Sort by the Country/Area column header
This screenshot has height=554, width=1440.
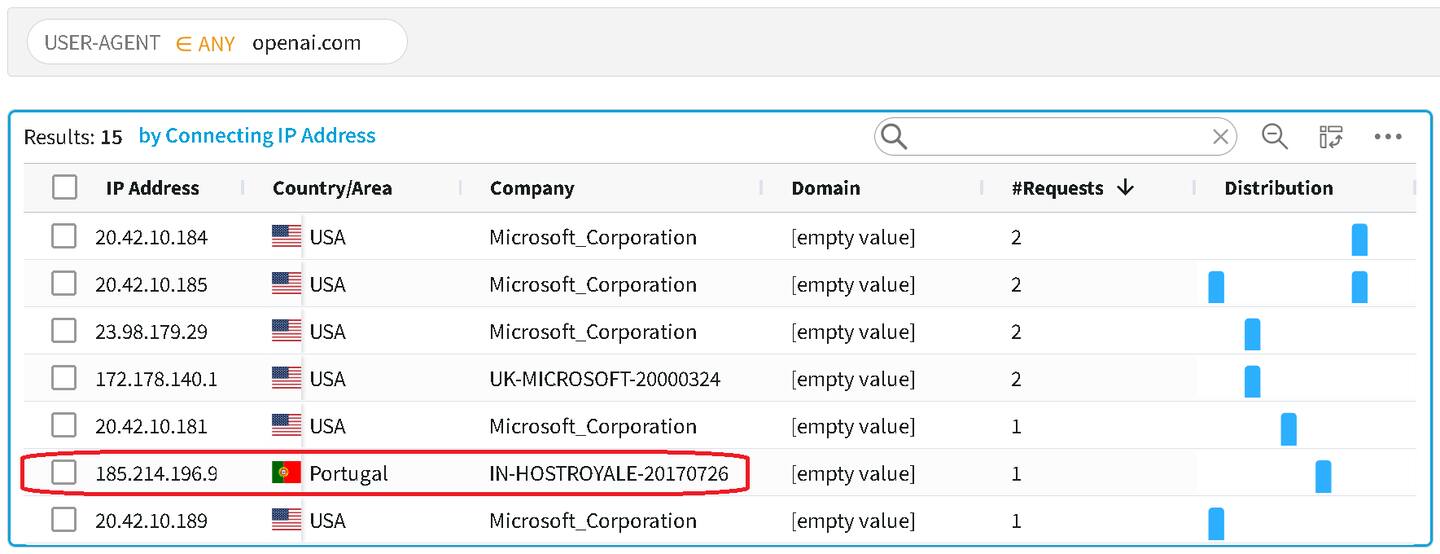[332, 188]
